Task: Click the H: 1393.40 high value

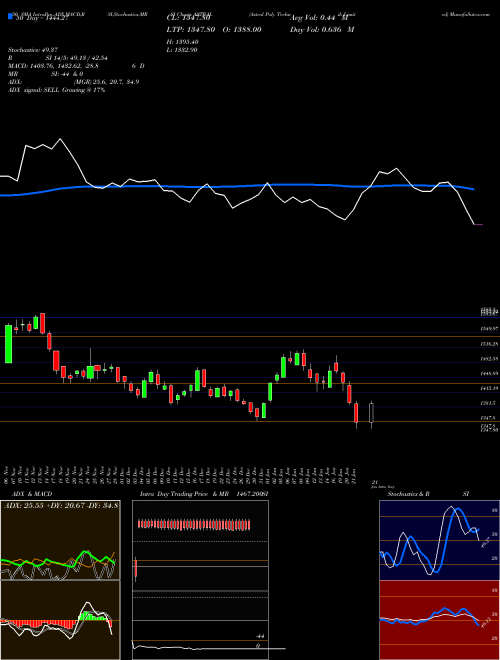Action: pyautogui.click(x=183, y=42)
